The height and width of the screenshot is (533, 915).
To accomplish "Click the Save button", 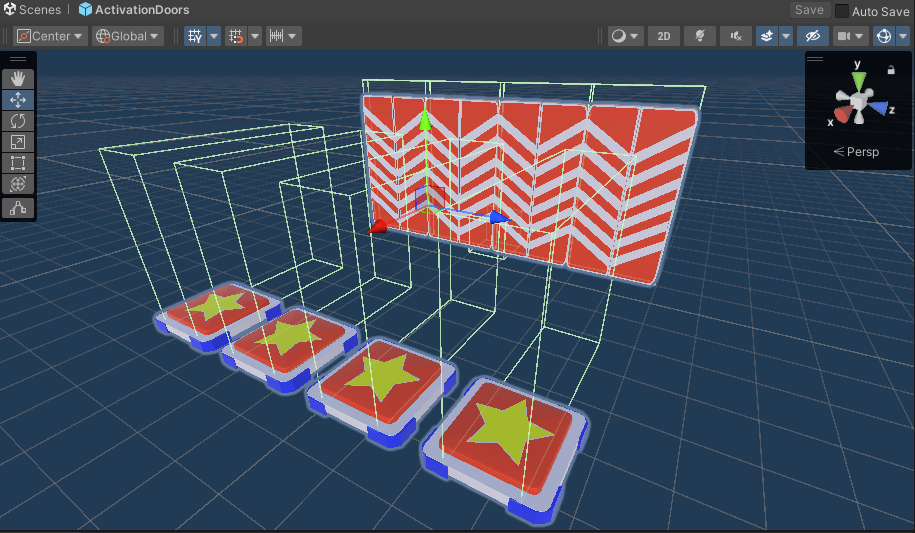I will coord(809,10).
